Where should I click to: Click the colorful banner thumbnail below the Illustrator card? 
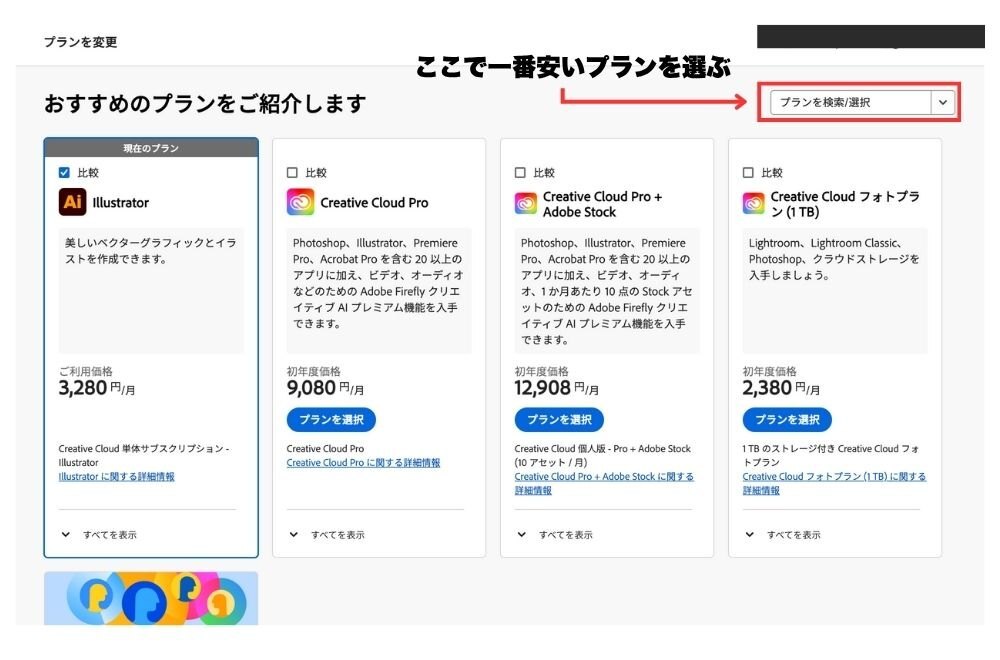(151, 598)
